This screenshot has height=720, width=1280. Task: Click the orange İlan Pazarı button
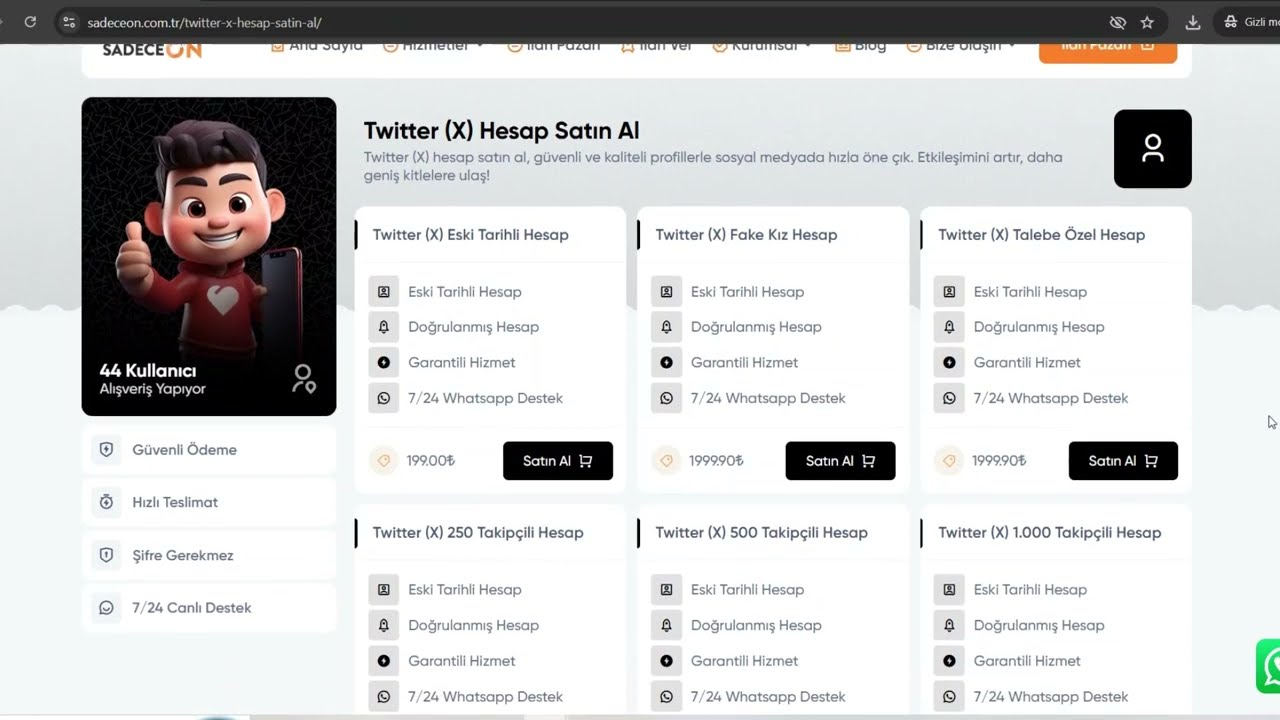(1108, 50)
